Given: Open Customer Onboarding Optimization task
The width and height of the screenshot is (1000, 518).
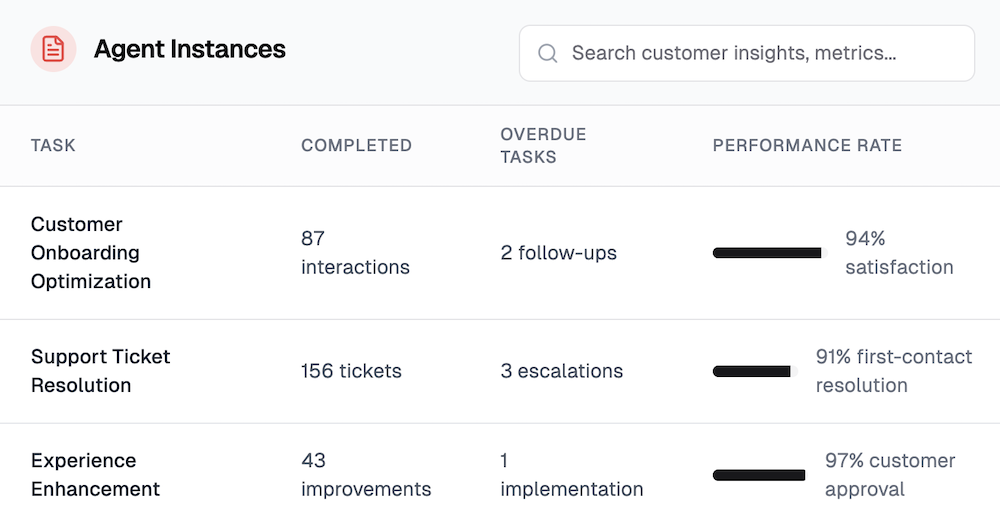Looking at the screenshot, I should [x=91, y=253].
